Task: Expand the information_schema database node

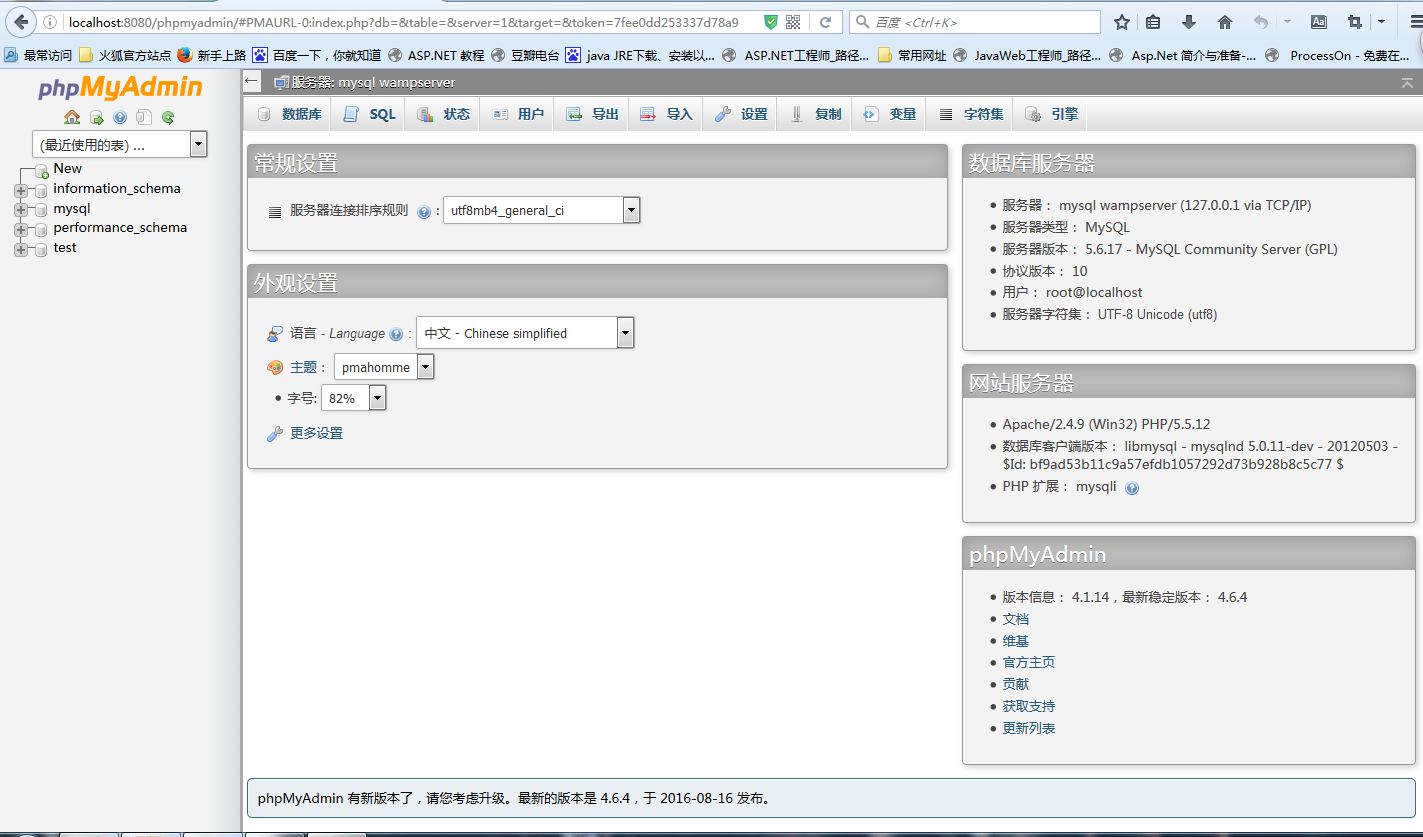Action: pos(21,190)
